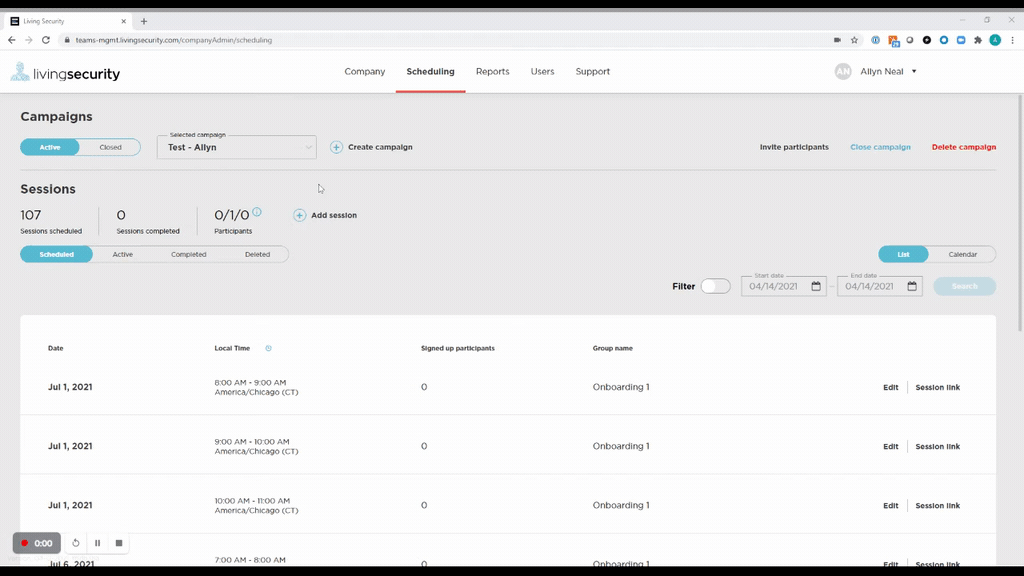Show the Scheduled sessions tab
1024x576 pixels.
tap(56, 254)
